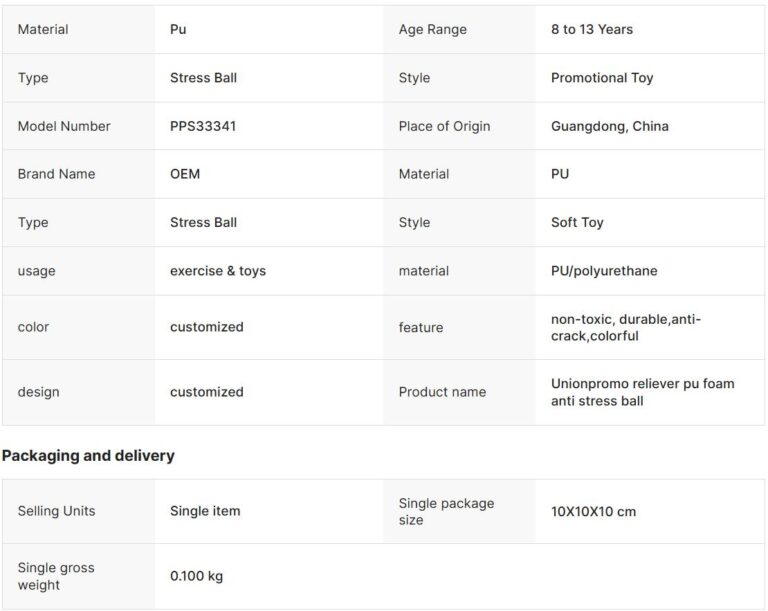Click the 'PU/polyurethane' material value
768x611 pixels.
click(x=604, y=271)
